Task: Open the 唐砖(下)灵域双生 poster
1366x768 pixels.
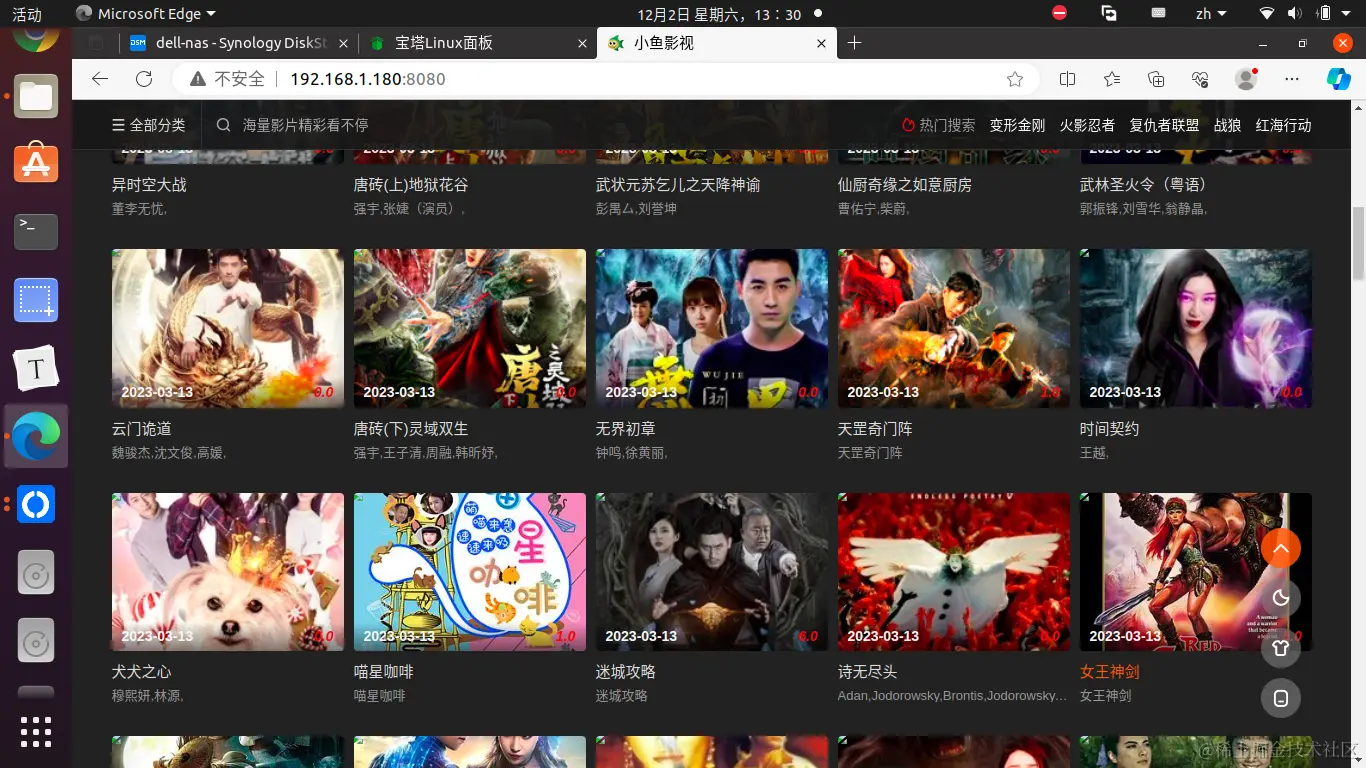Action: click(470, 328)
